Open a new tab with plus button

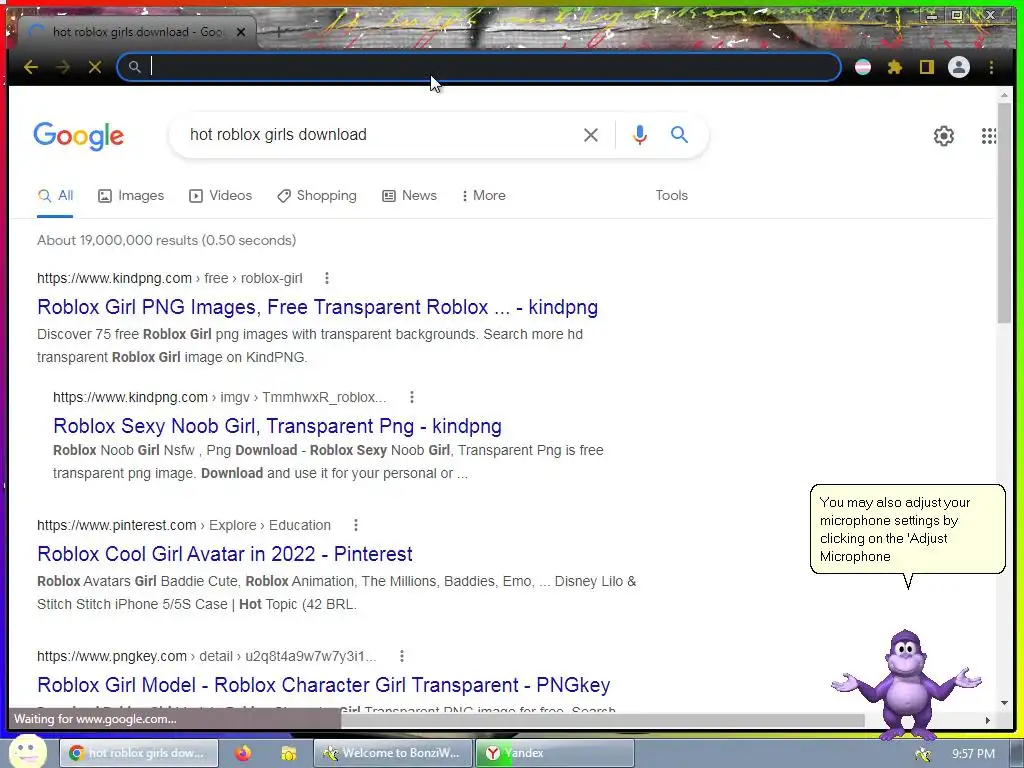pos(279,31)
